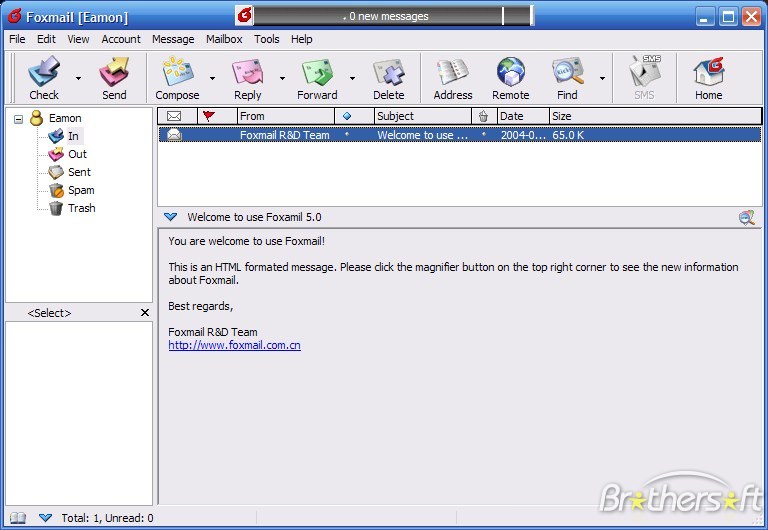Click the Delete message toolbar icon
This screenshot has width=768, height=530.
(388, 72)
